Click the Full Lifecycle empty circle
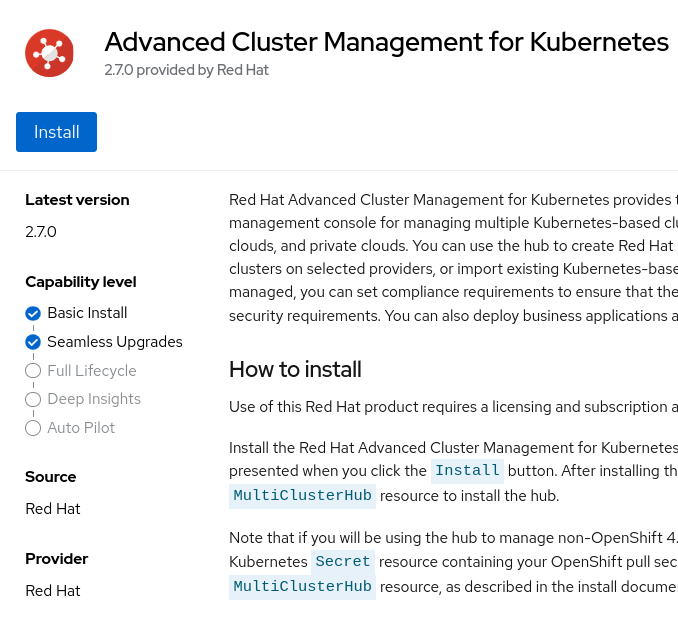This screenshot has width=678, height=623. [33, 371]
